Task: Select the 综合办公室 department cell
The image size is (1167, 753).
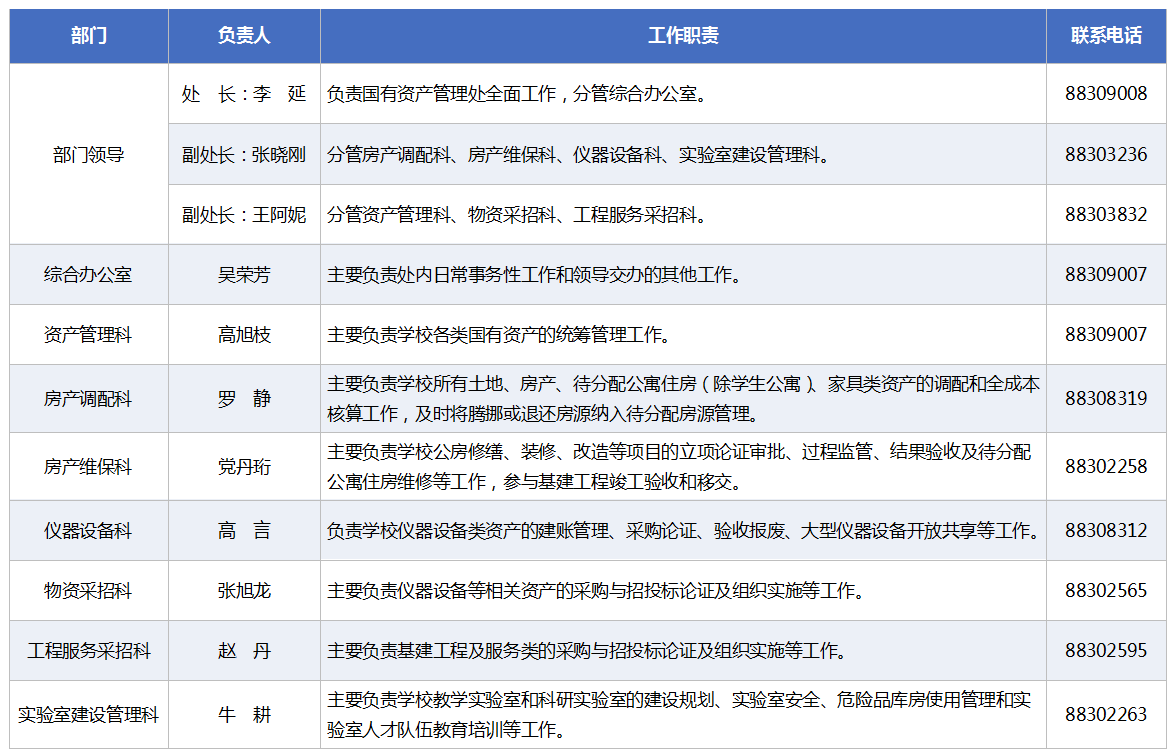Action: pyautogui.click(x=89, y=275)
